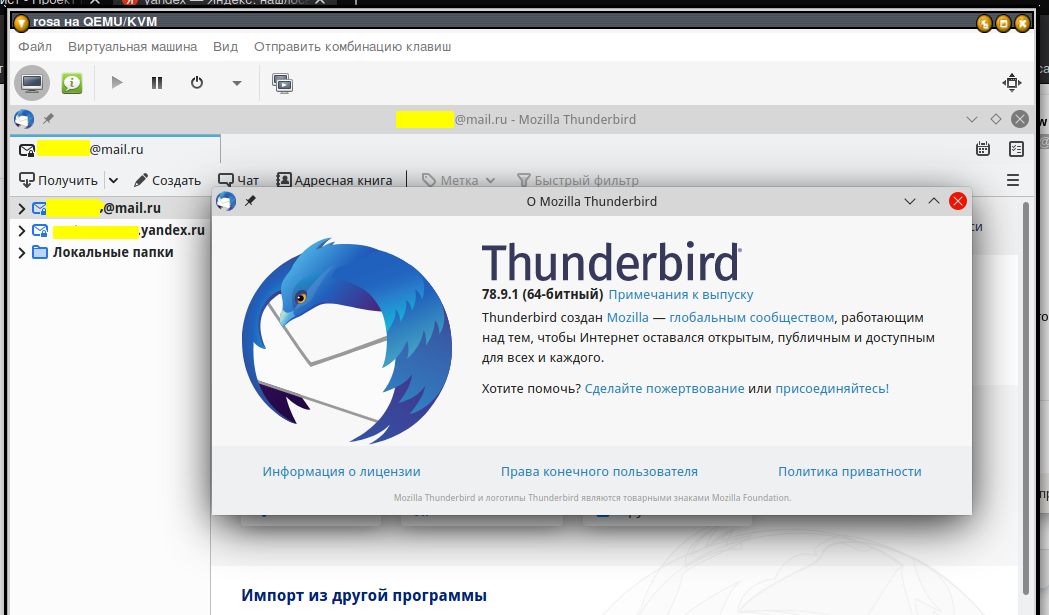Show the virtual machine graphical console
Screen dimensions: 1049x615
[x=32, y=83]
